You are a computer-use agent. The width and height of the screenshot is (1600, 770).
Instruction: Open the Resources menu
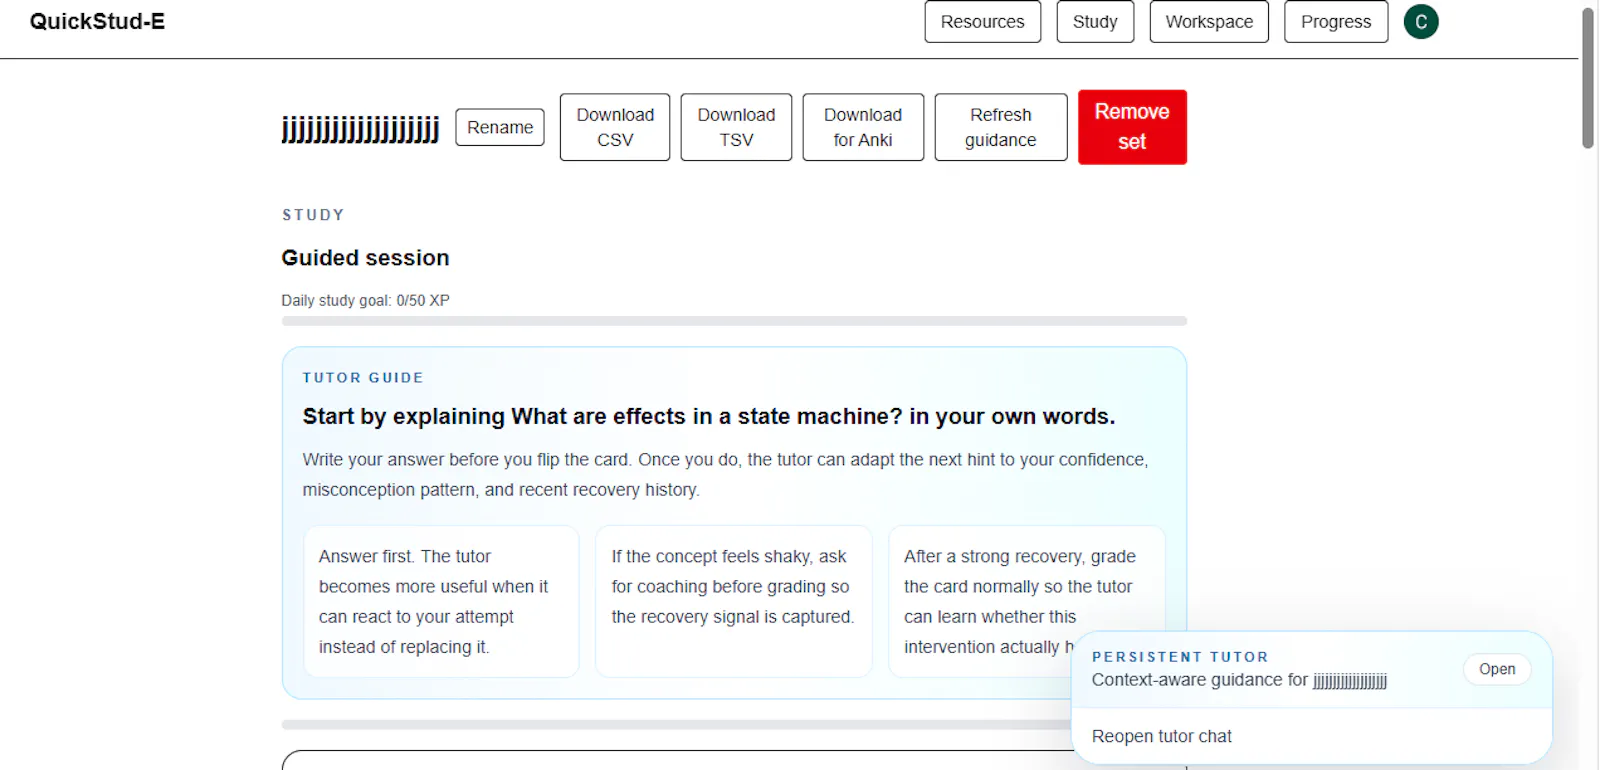(x=982, y=22)
